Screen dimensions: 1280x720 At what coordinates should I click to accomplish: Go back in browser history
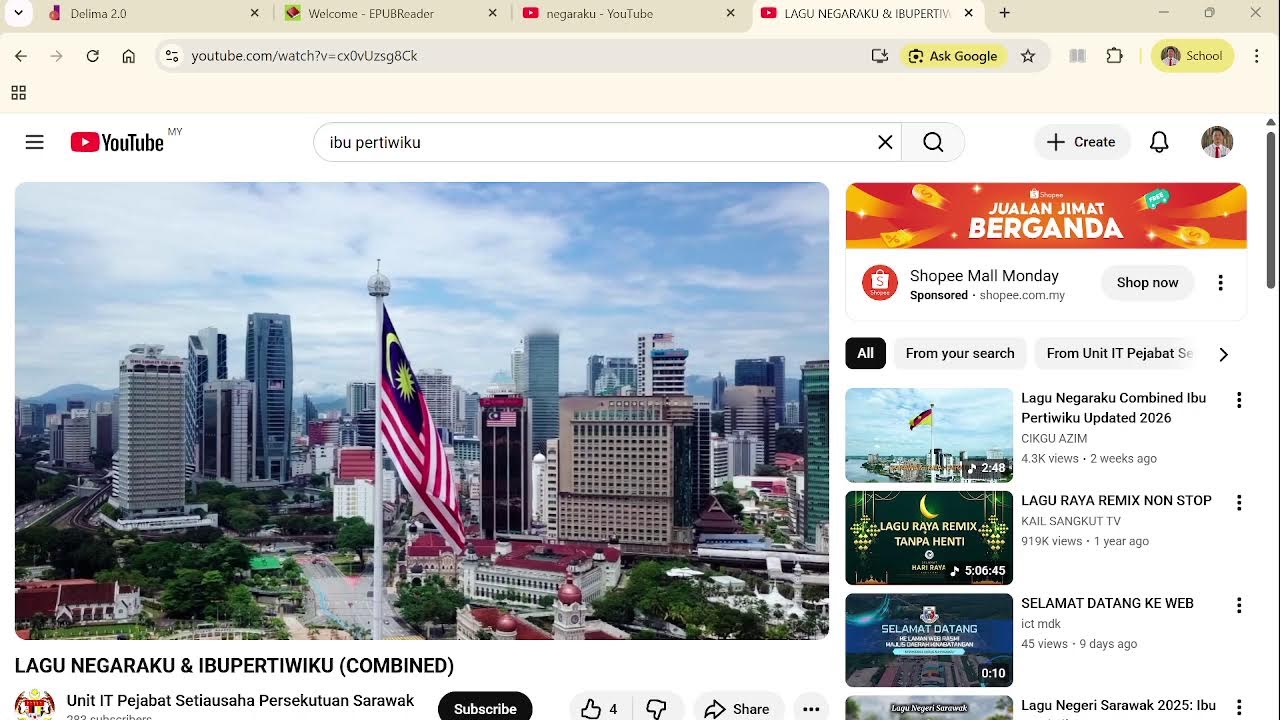20,56
